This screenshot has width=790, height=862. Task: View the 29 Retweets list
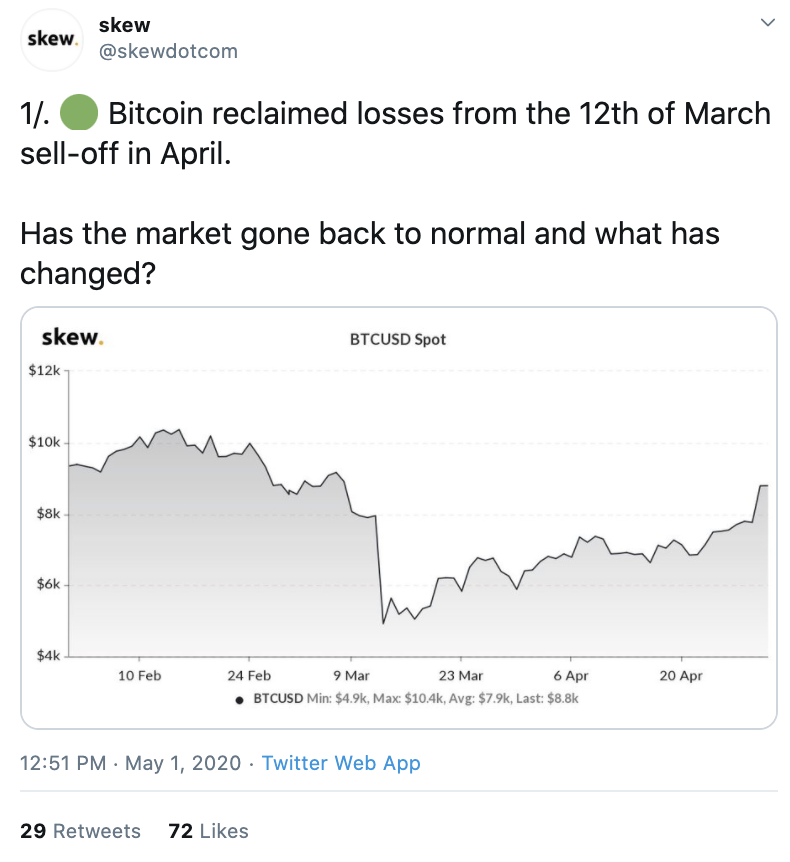click(81, 831)
